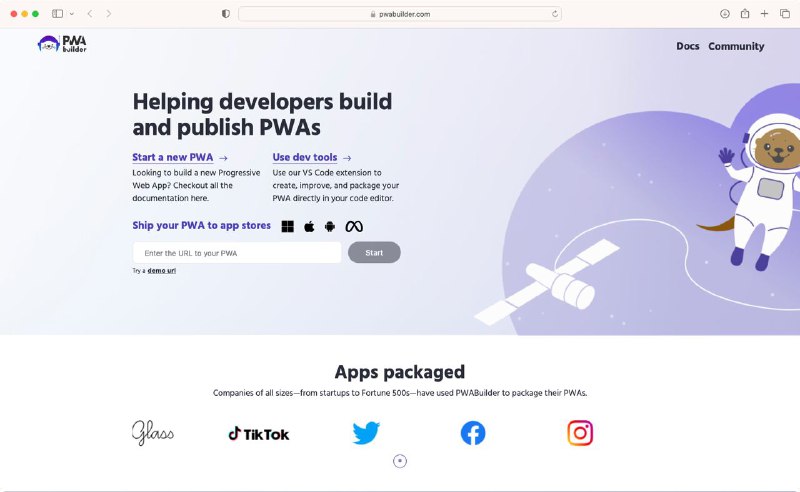The width and height of the screenshot is (800, 492).
Task: Select the Windows store icon
Action: coord(288,226)
